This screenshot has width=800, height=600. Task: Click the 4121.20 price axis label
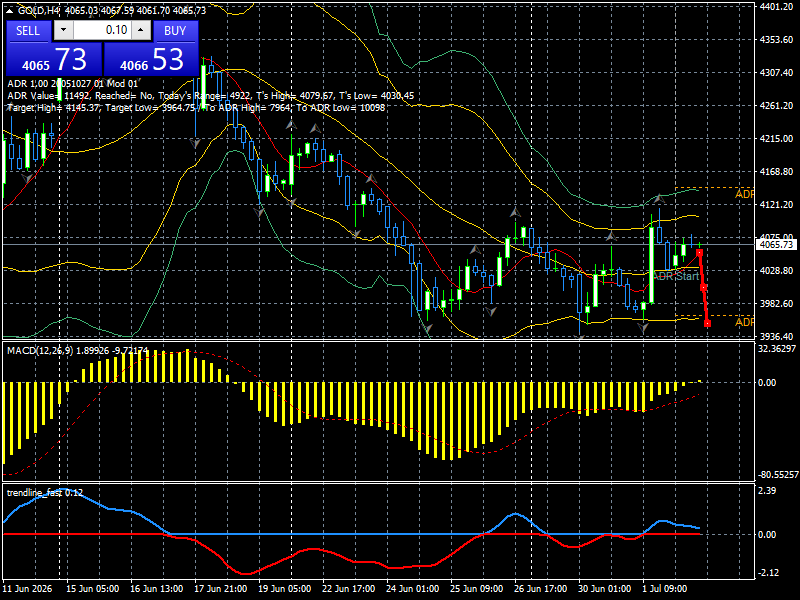tap(776, 205)
